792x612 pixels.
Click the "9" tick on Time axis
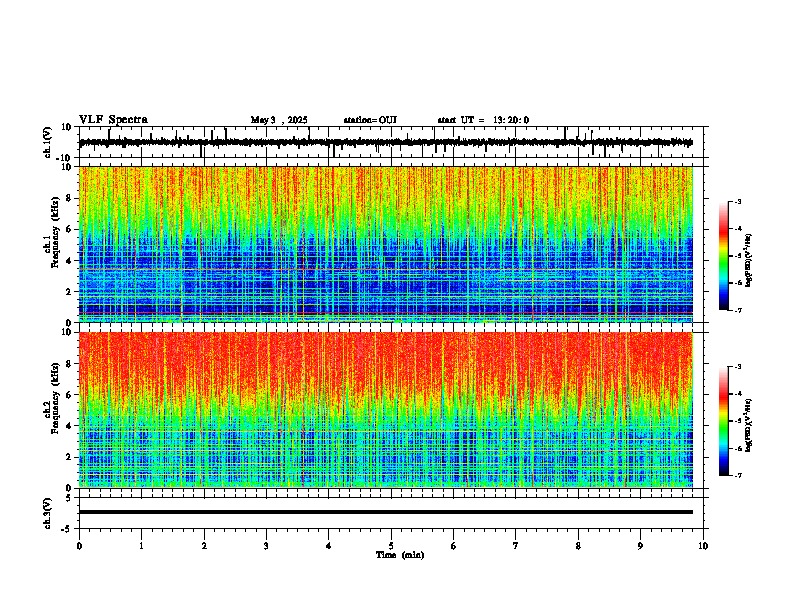pos(640,546)
